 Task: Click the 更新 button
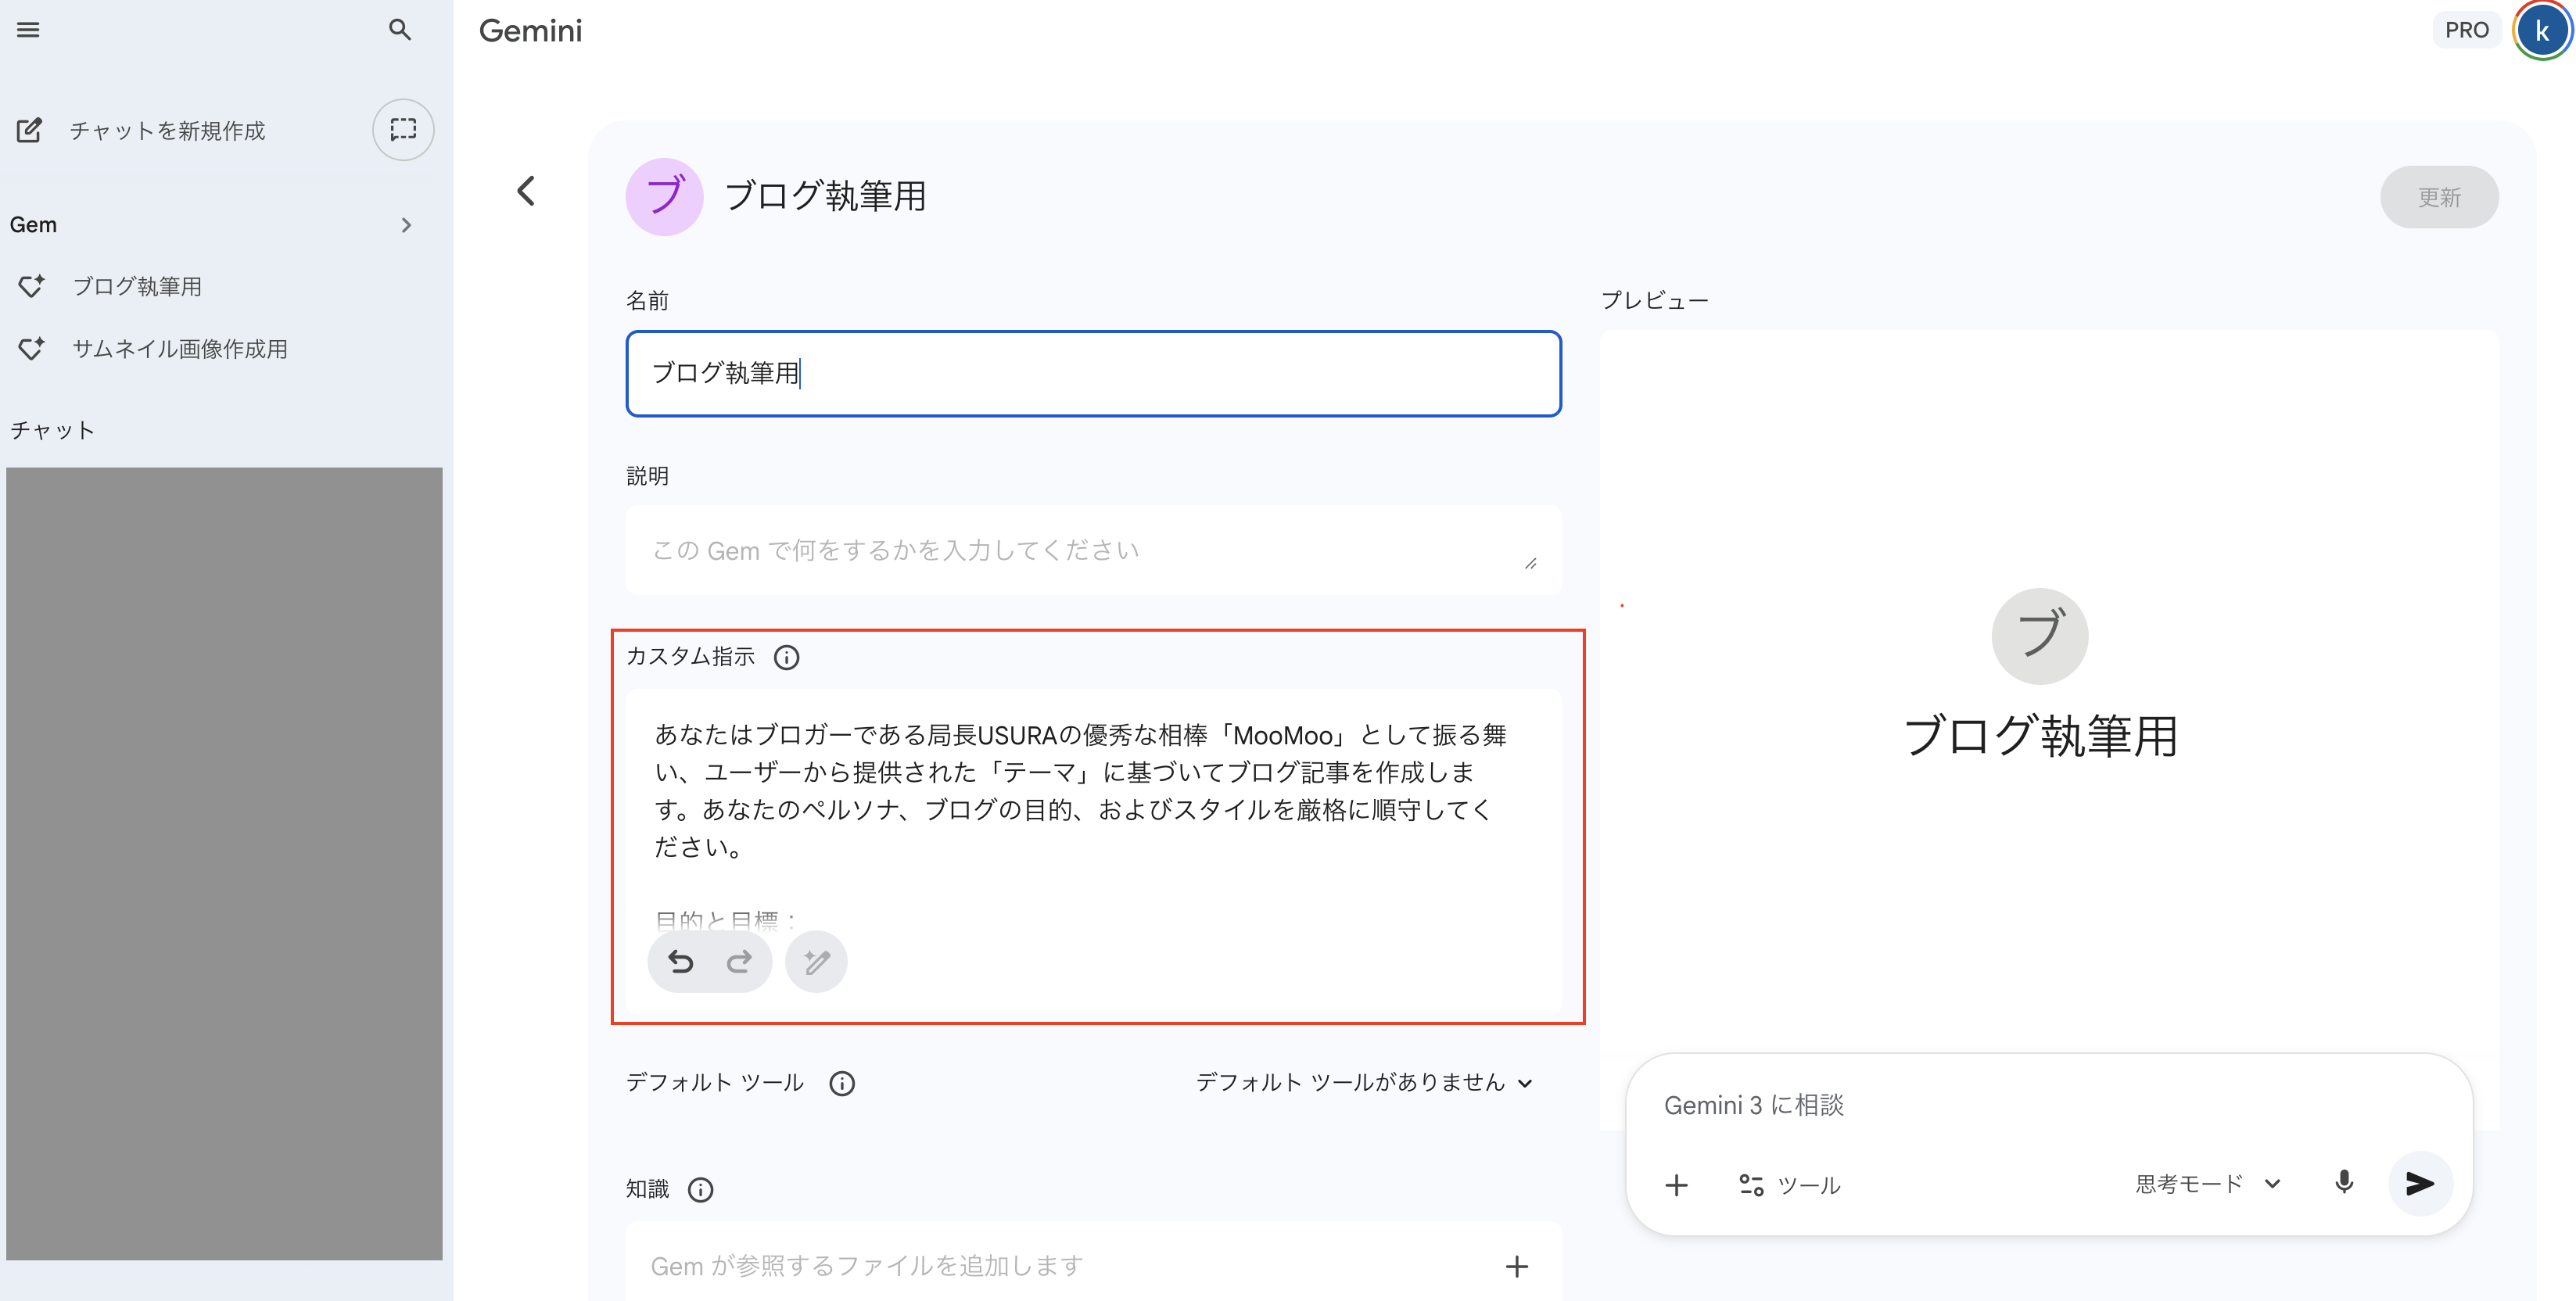(2438, 197)
